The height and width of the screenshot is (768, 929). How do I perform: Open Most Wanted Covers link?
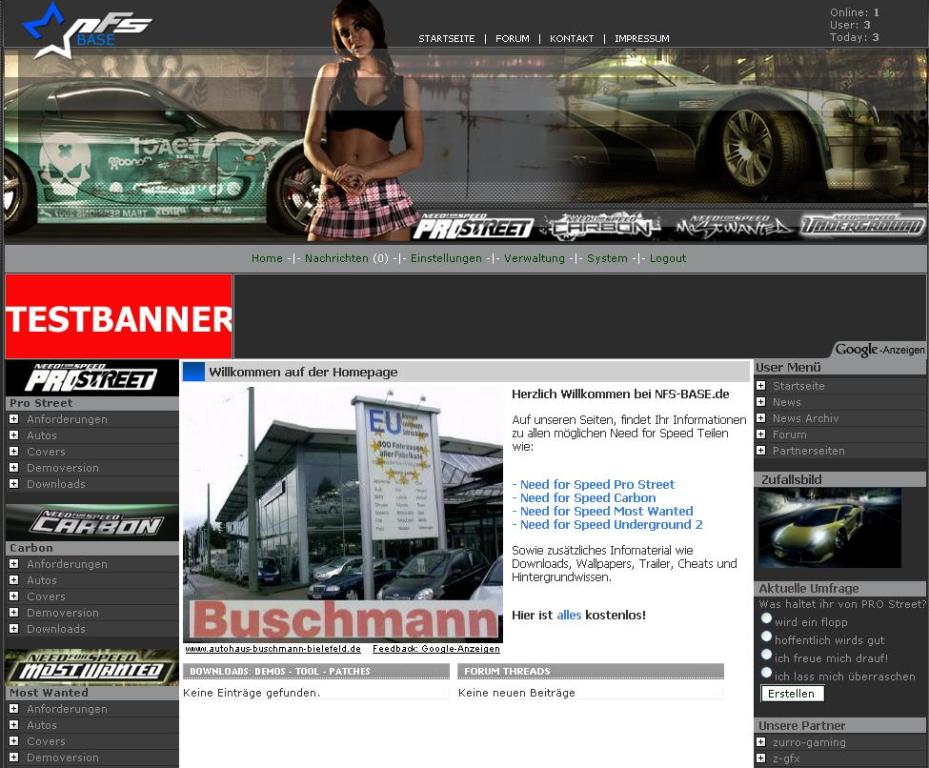point(46,741)
